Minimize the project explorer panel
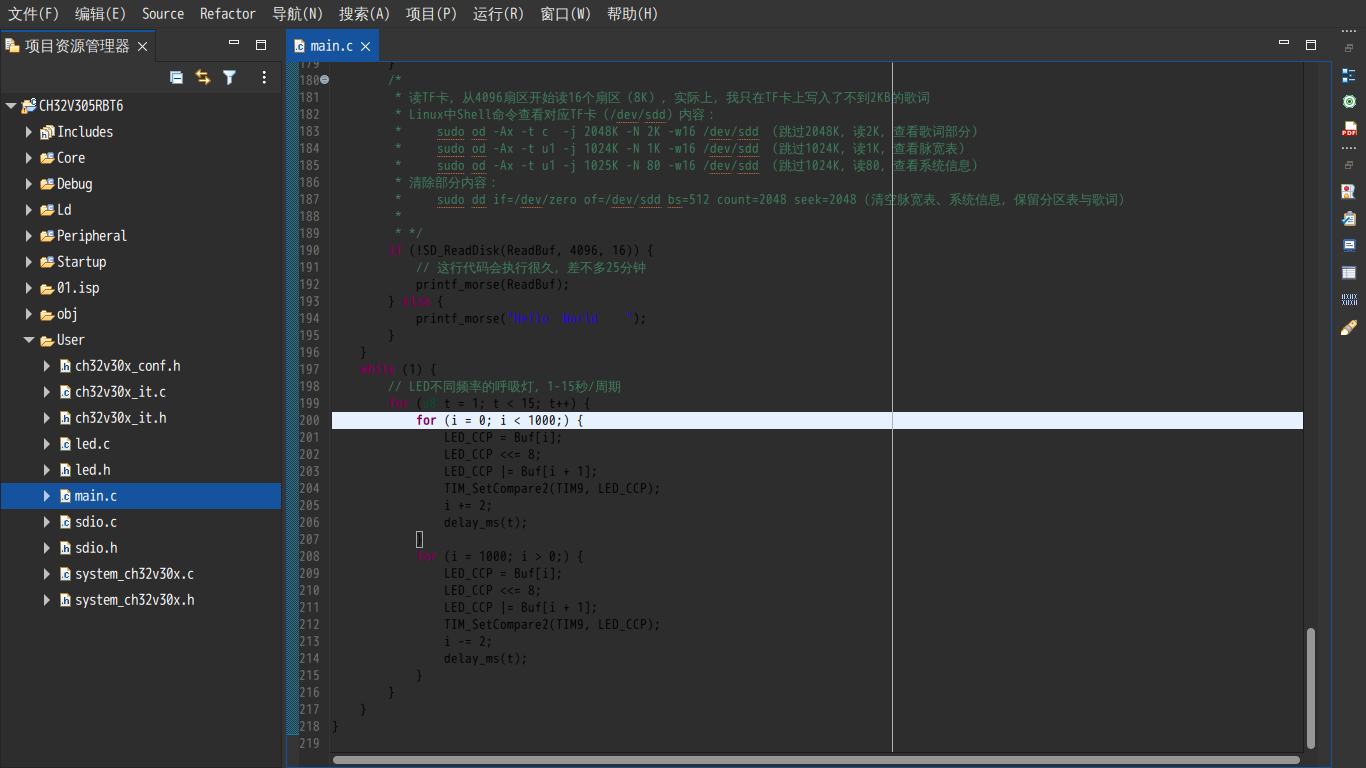 pos(234,44)
